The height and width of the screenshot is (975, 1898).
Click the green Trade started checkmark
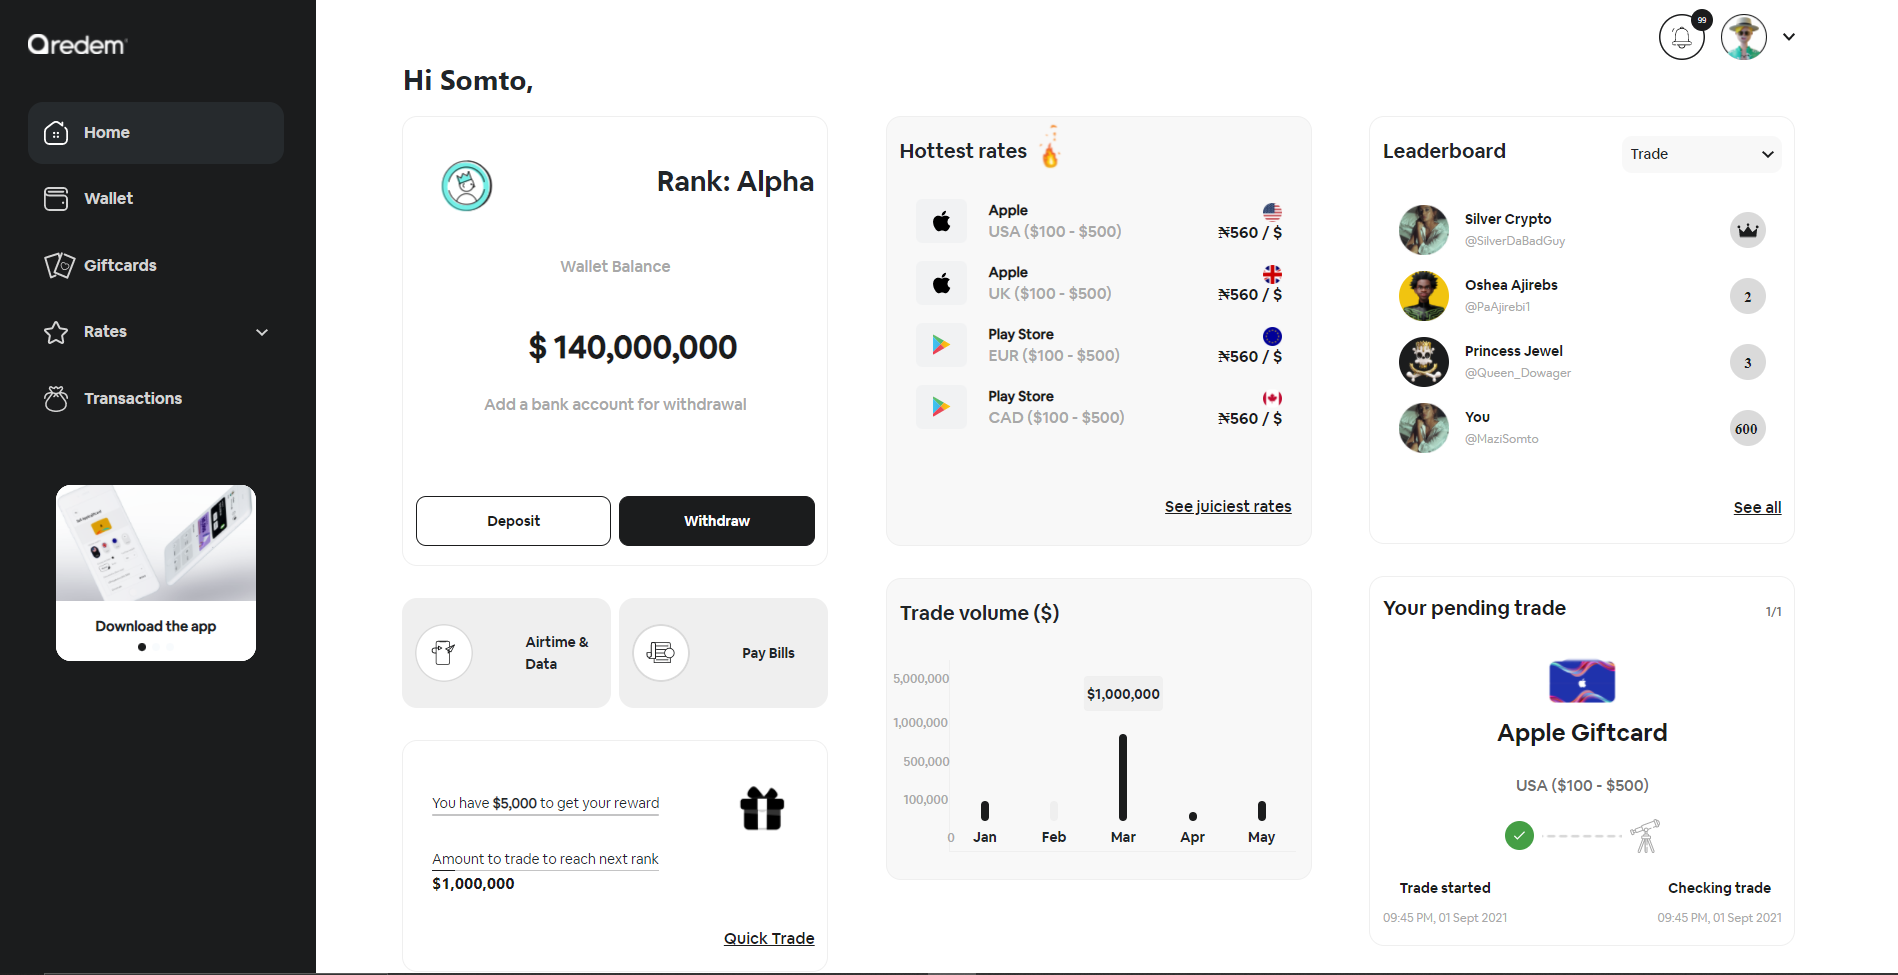(1519, 835)
